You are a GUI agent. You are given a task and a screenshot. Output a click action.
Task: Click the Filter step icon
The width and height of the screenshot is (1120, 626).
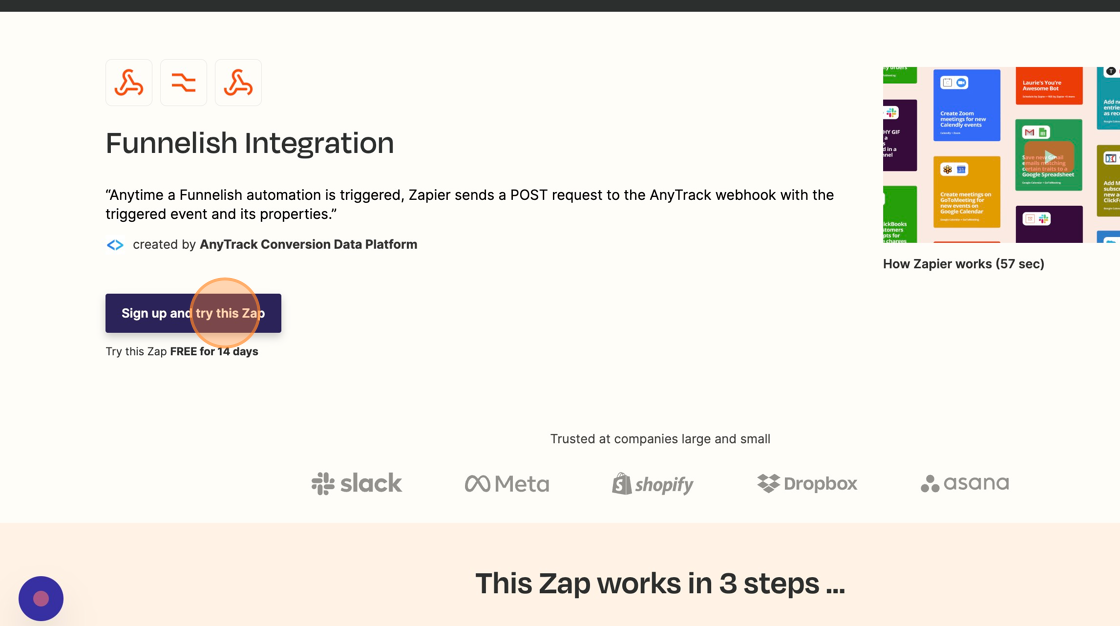pyautogui.click(x=184, y=83)
